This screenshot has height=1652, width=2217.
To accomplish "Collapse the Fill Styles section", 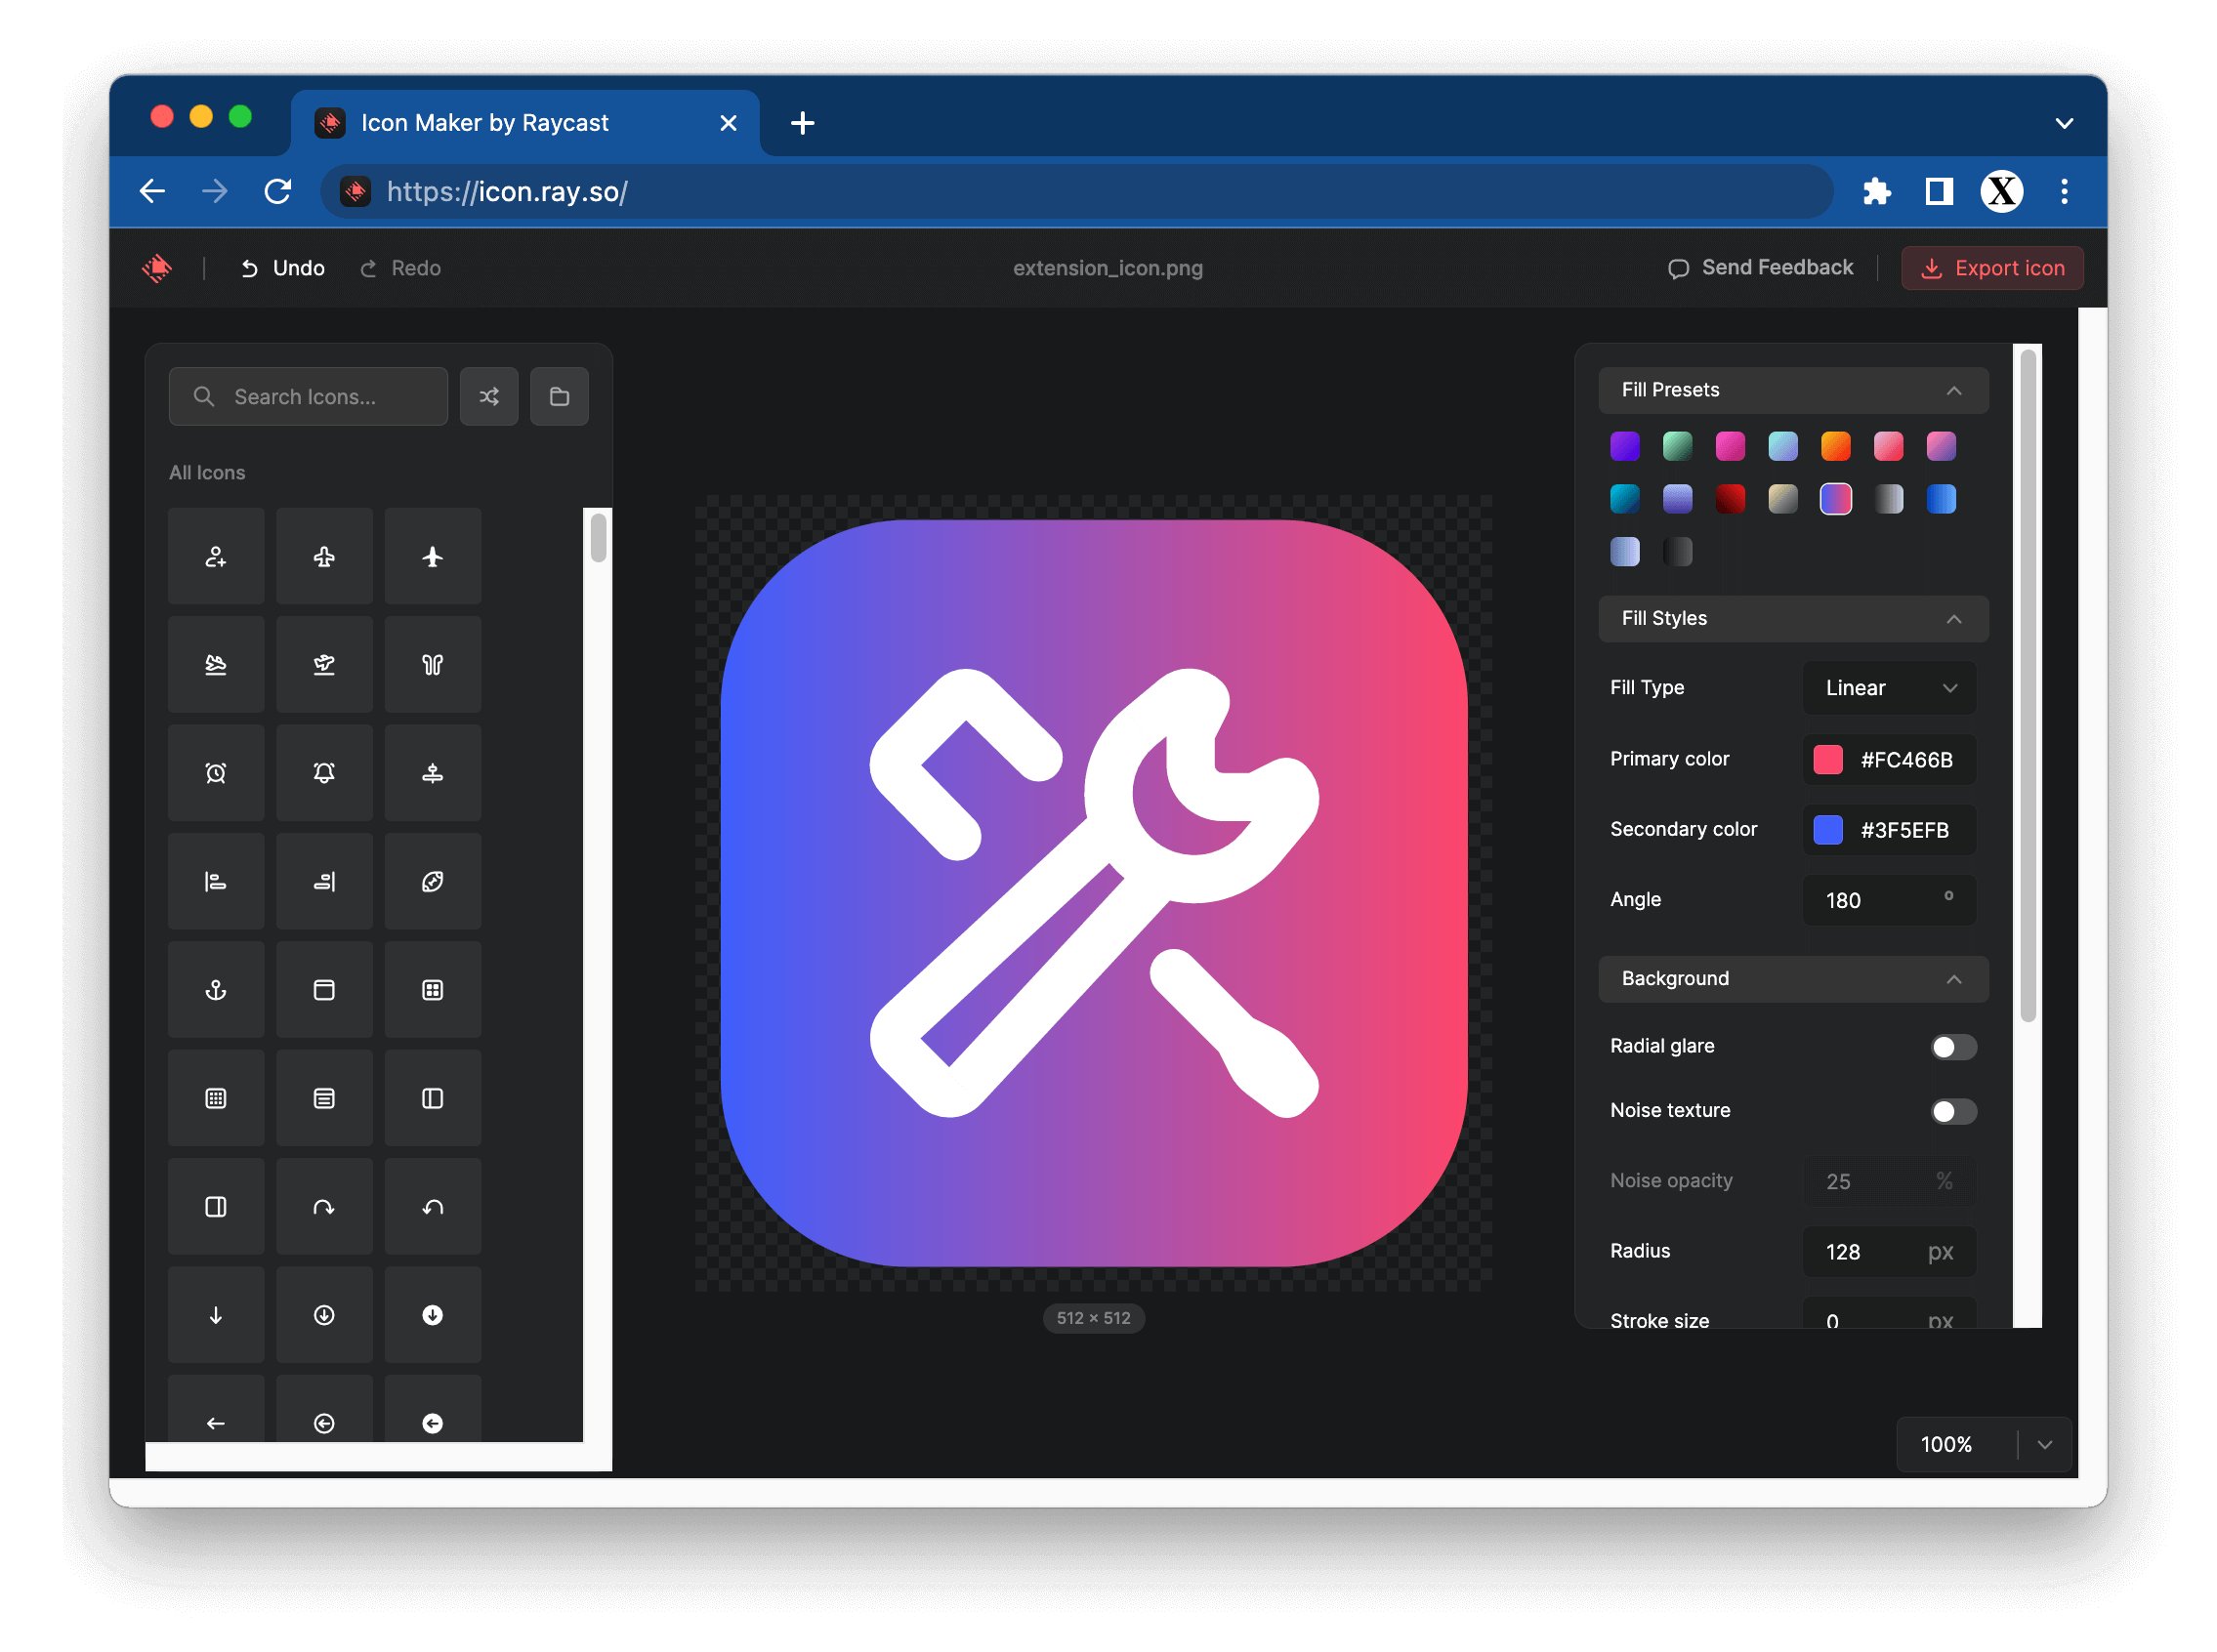I will (x=1955, y=619).
